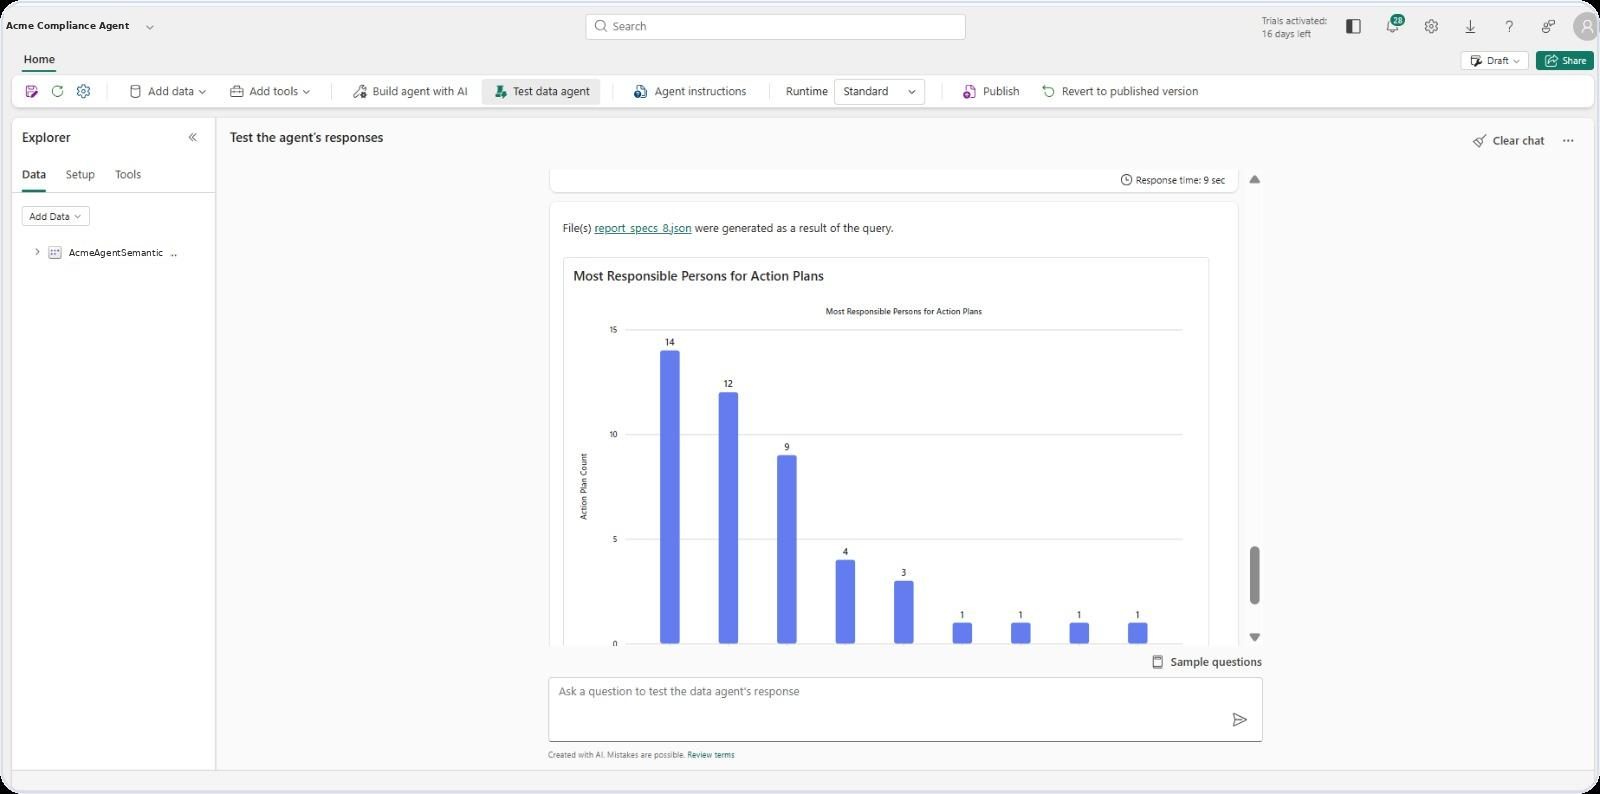Select Test data agent button
This screenshot has height=794, width=1600.
point(541,91)
